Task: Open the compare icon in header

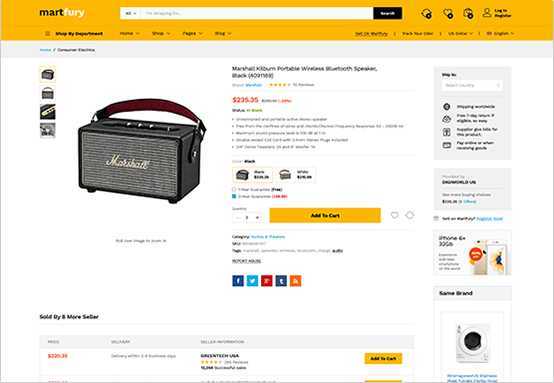Action: [426, 14]
